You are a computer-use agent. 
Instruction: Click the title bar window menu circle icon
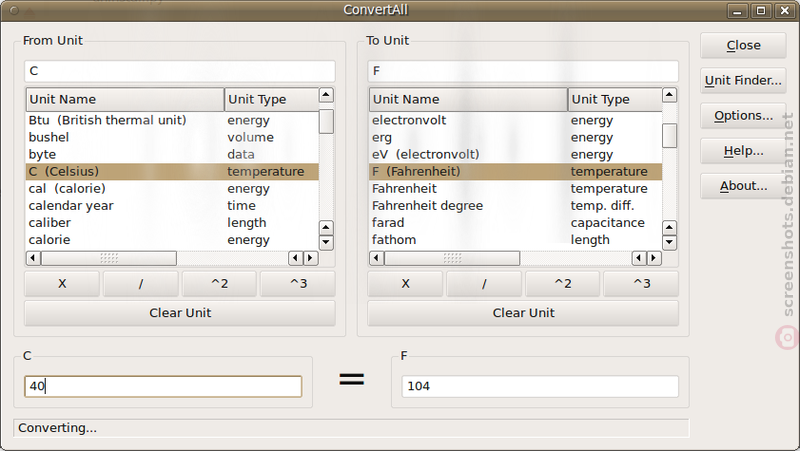tap(14, 10)
